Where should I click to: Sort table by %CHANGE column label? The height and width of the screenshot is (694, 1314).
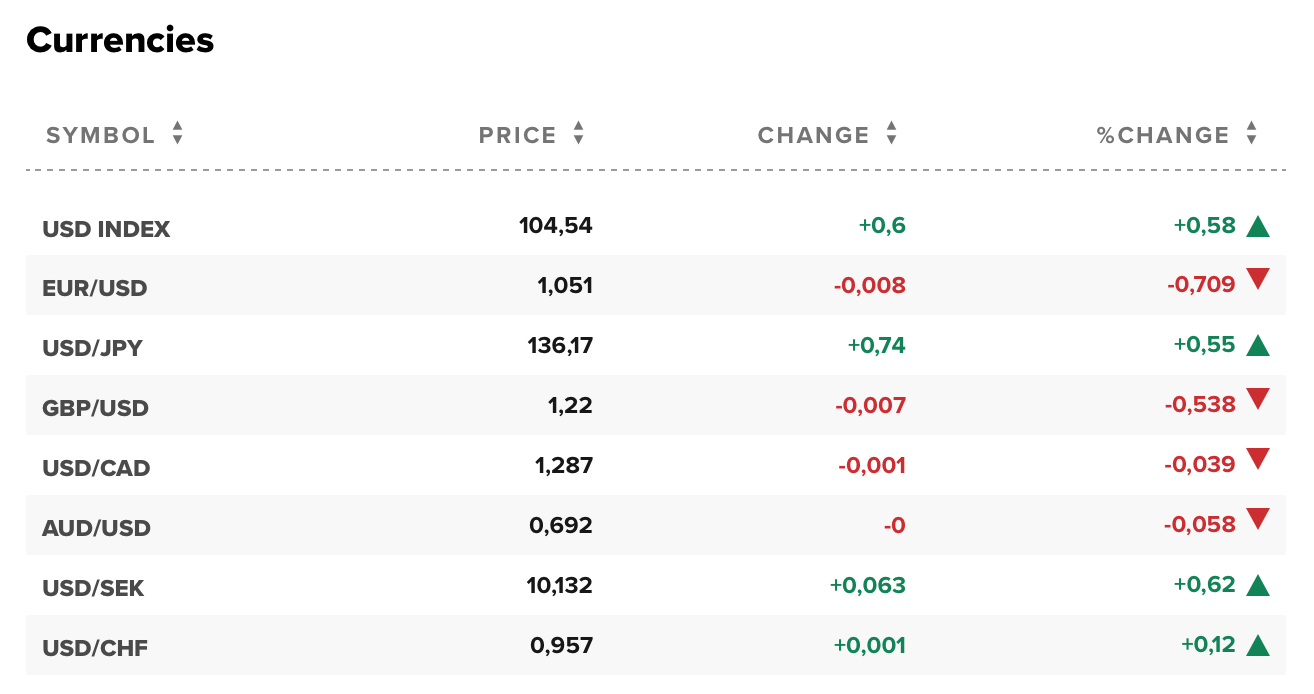[1163, 135]
